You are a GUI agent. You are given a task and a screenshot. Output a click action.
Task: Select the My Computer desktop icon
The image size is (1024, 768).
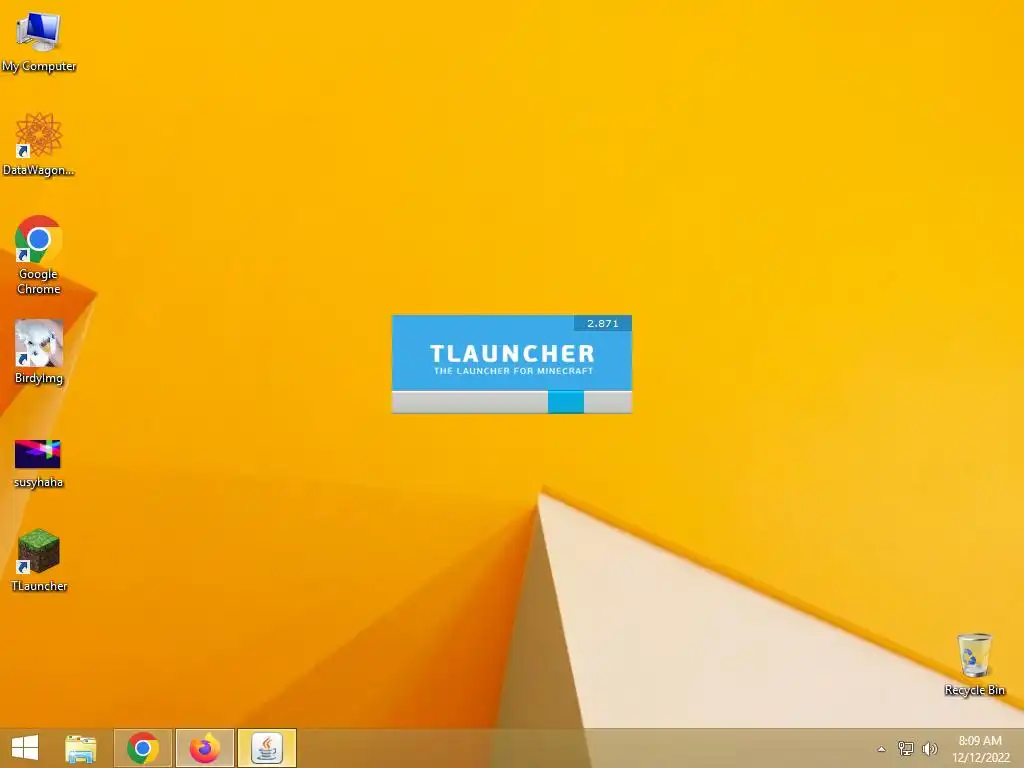click(39, 42)
